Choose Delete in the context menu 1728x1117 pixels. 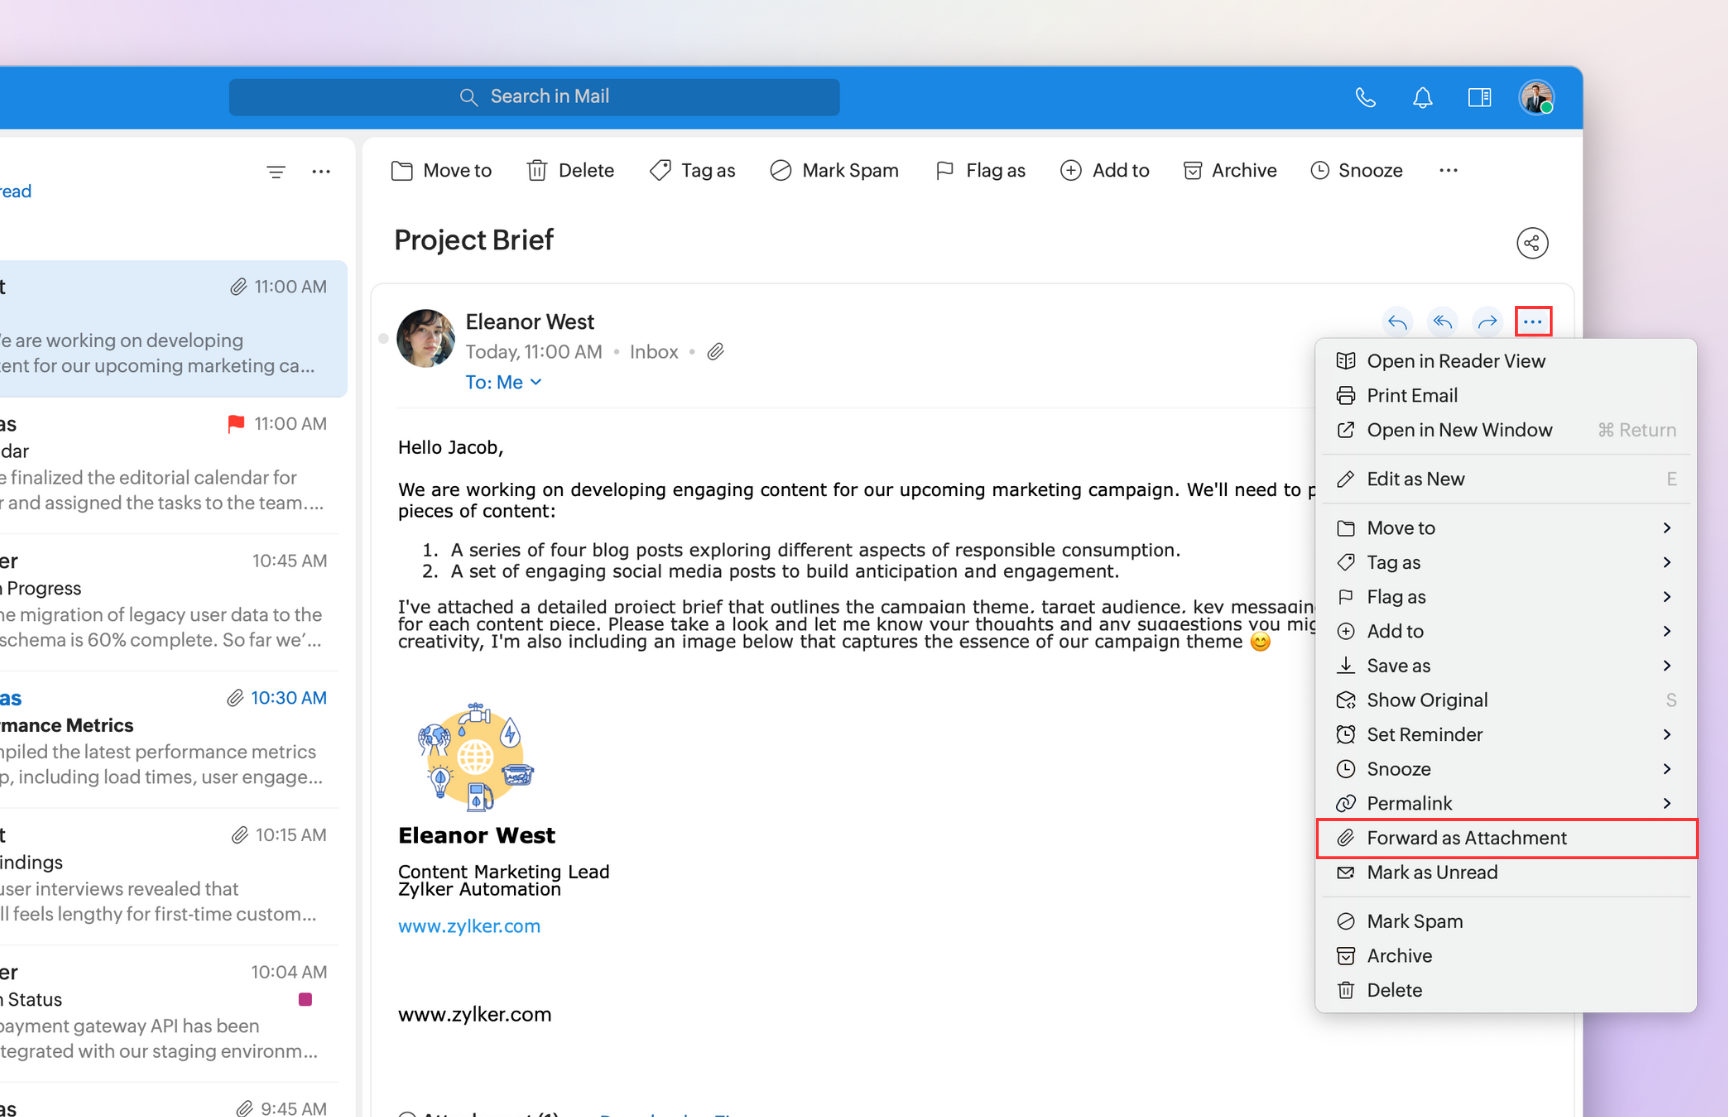click(1506, 991)
